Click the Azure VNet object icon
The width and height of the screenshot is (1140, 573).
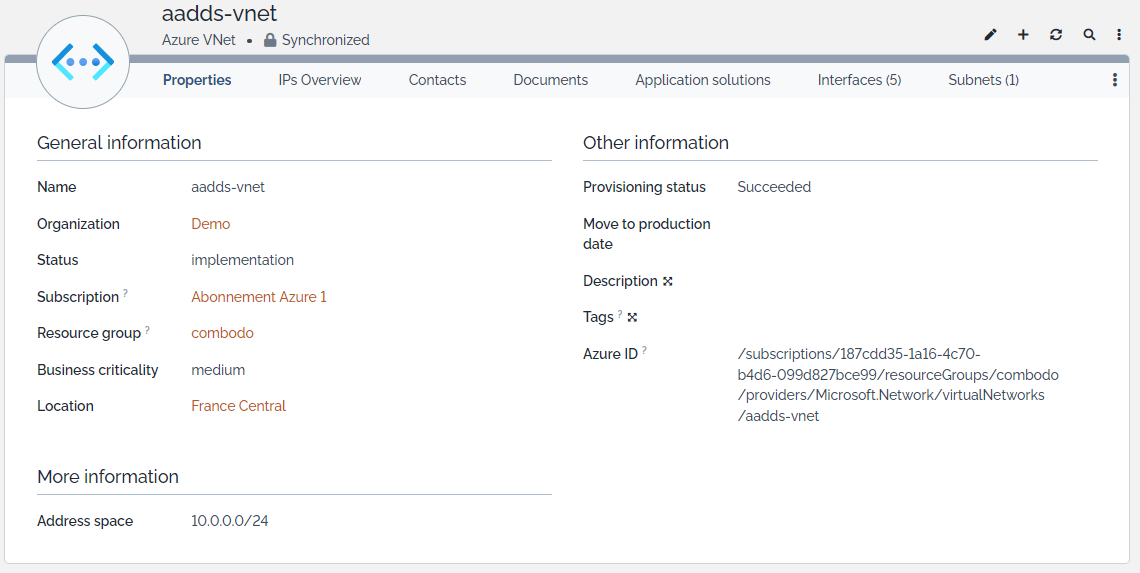(83, 62)
